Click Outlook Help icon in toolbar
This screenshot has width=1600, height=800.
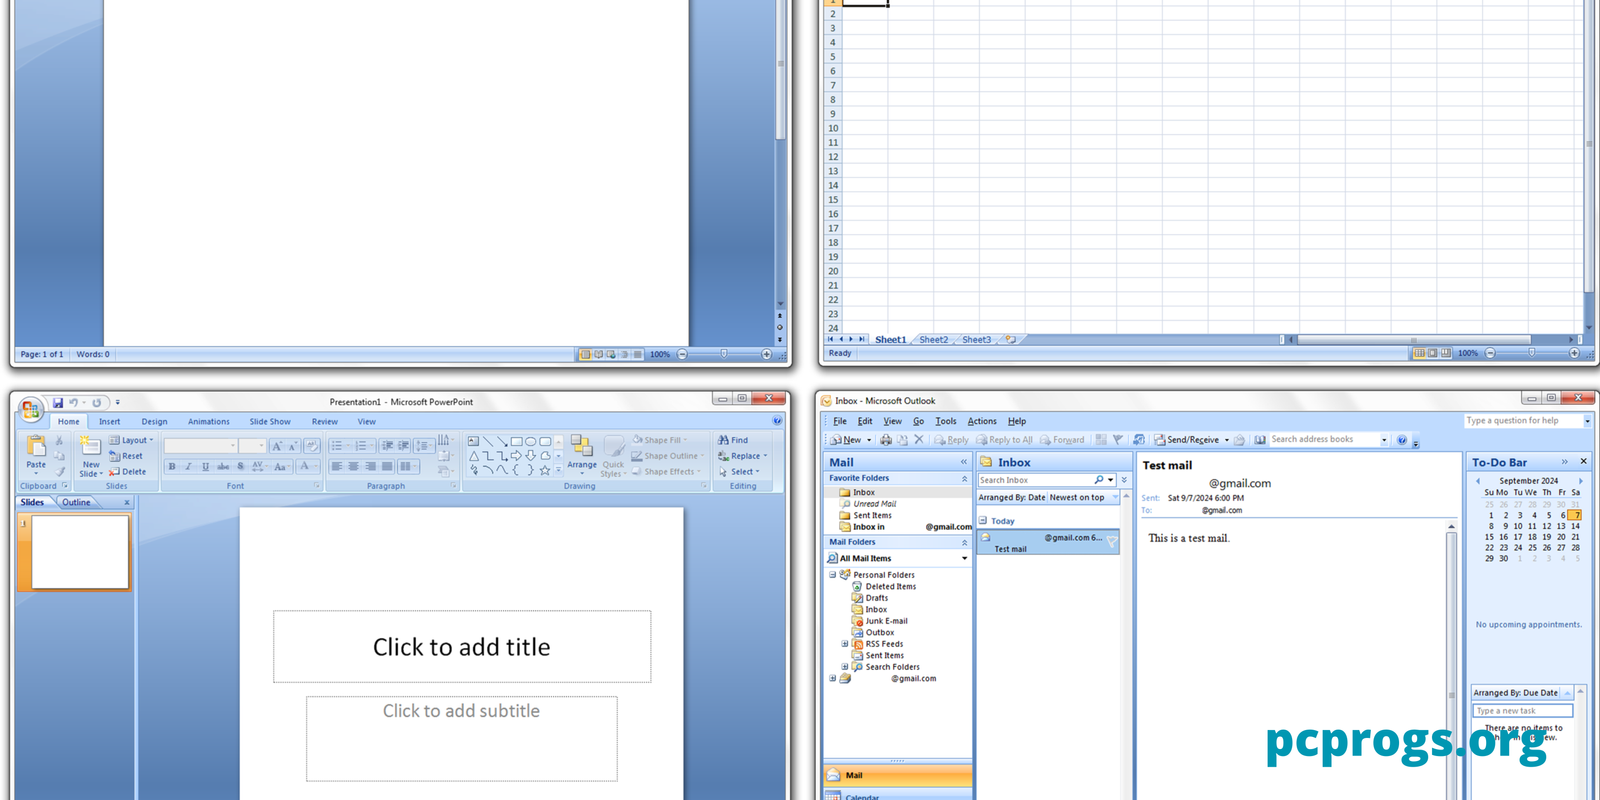coord(1402,440)
